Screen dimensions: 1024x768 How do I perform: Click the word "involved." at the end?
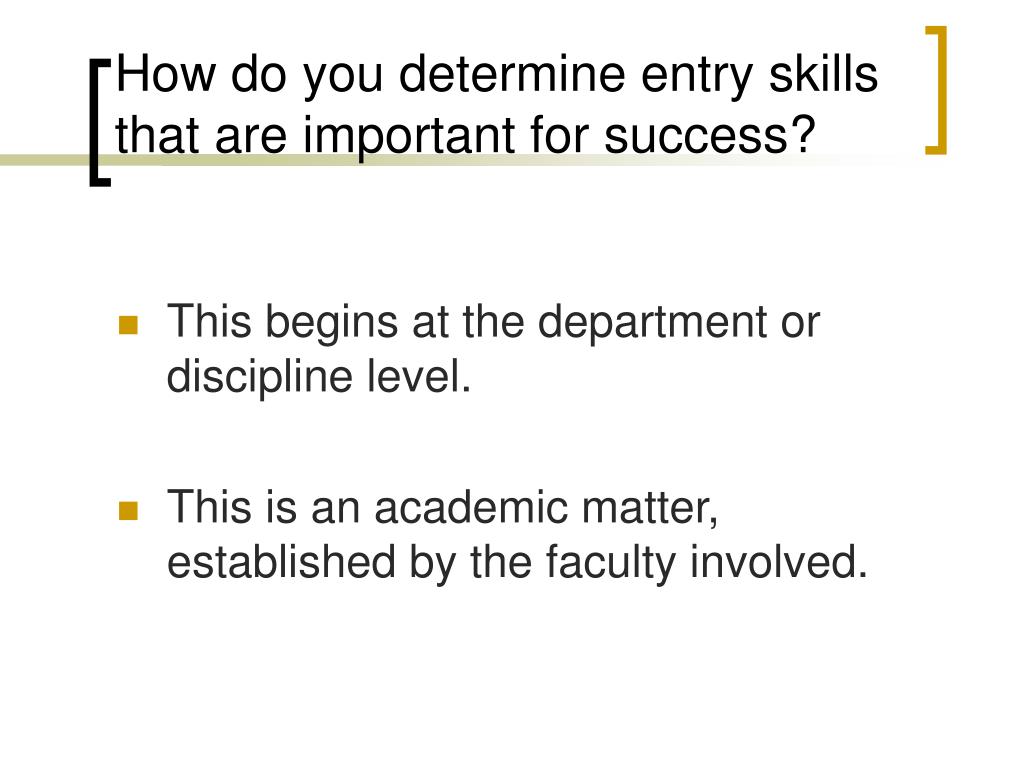[778, 563]
